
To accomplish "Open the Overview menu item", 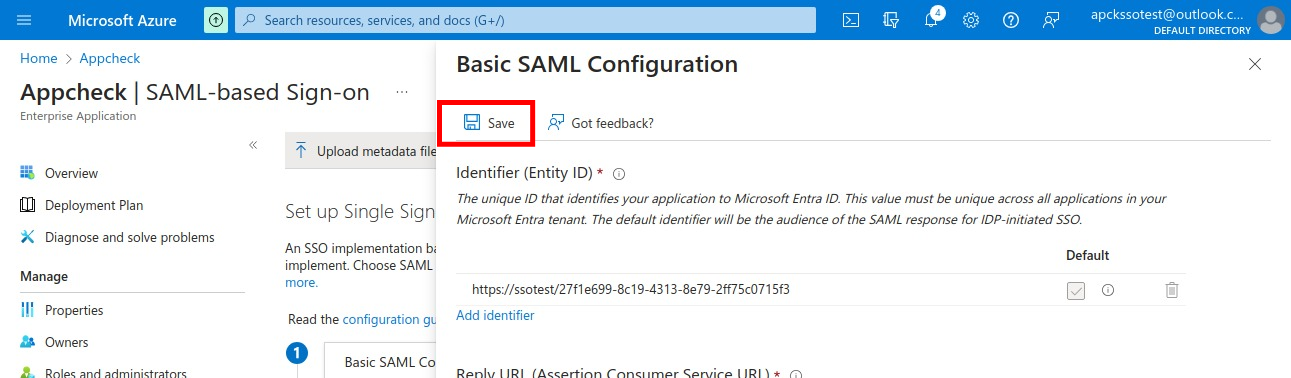I will [x=71, y=173].
